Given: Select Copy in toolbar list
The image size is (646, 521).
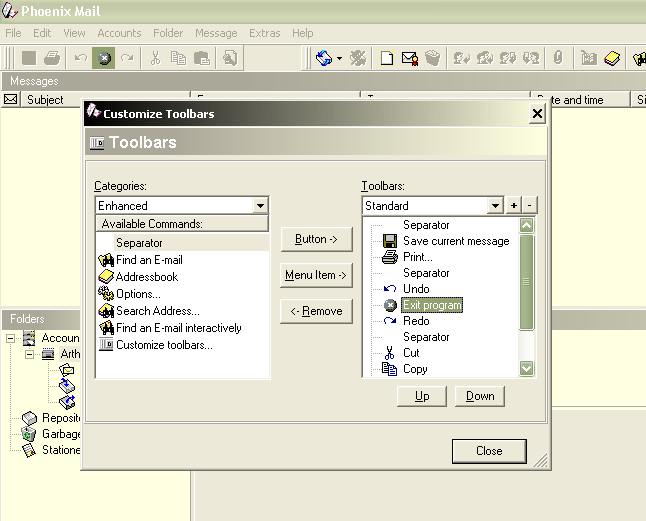Looking at the screenshot, I should (415, 369).
